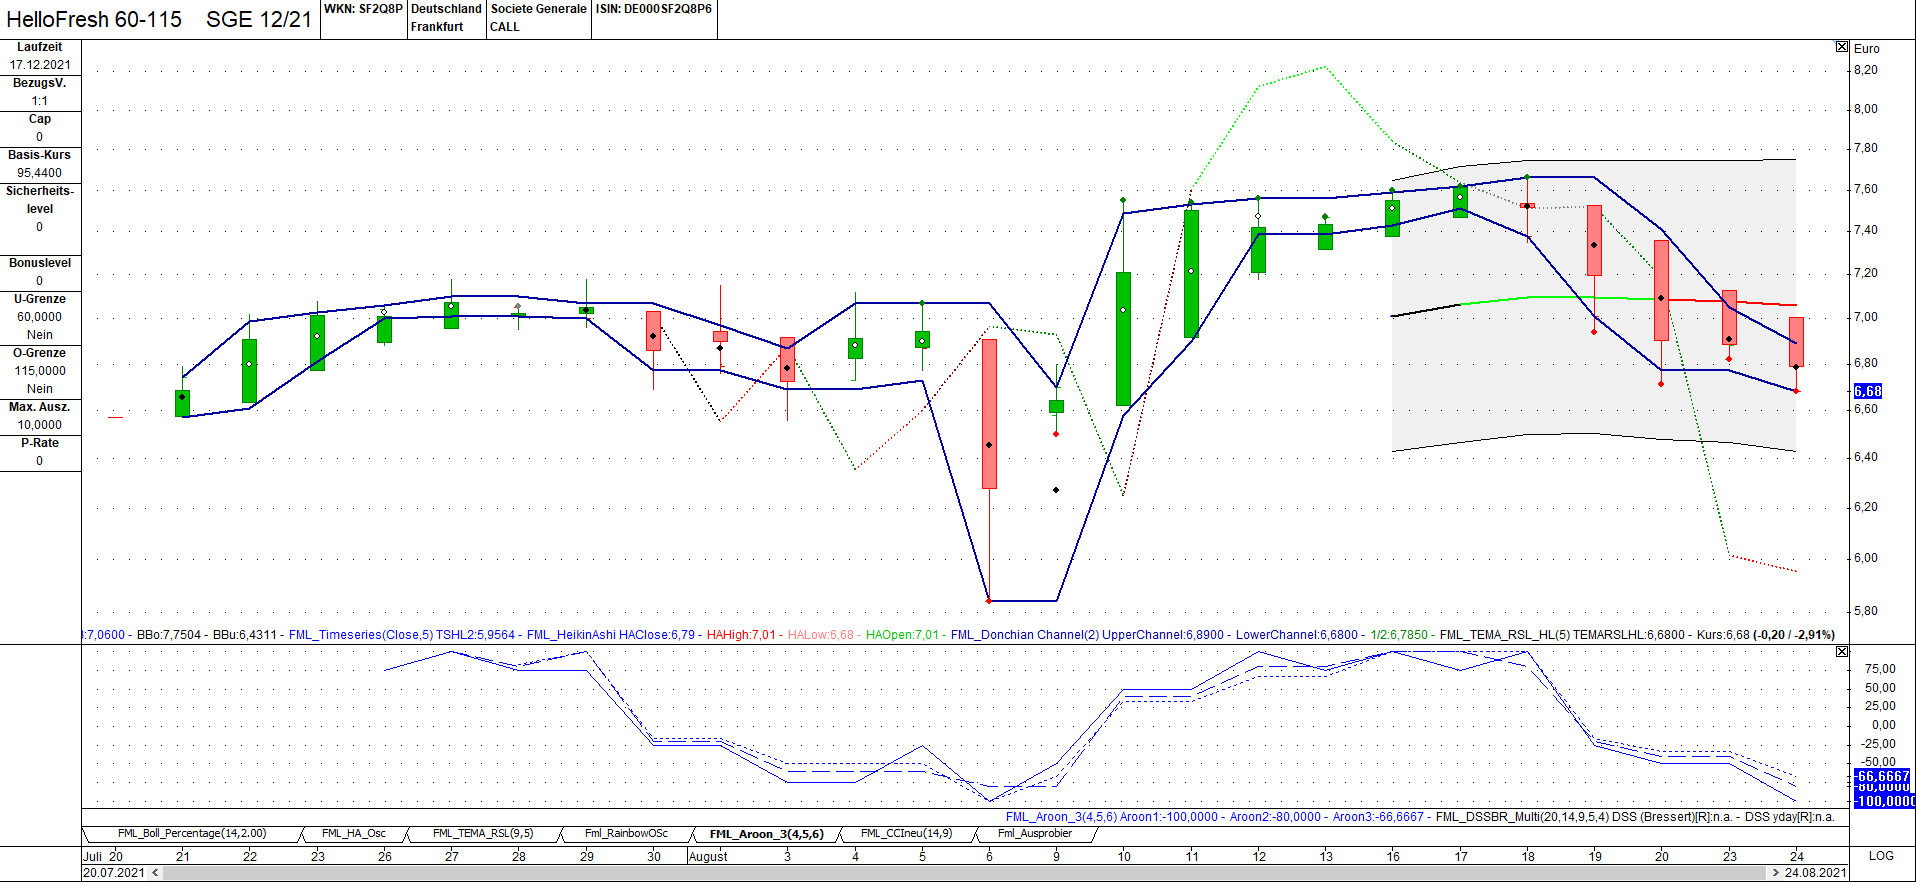Close the main price chart panel
Viewport: 1916px width, 882px height.
pos(1842,47)
